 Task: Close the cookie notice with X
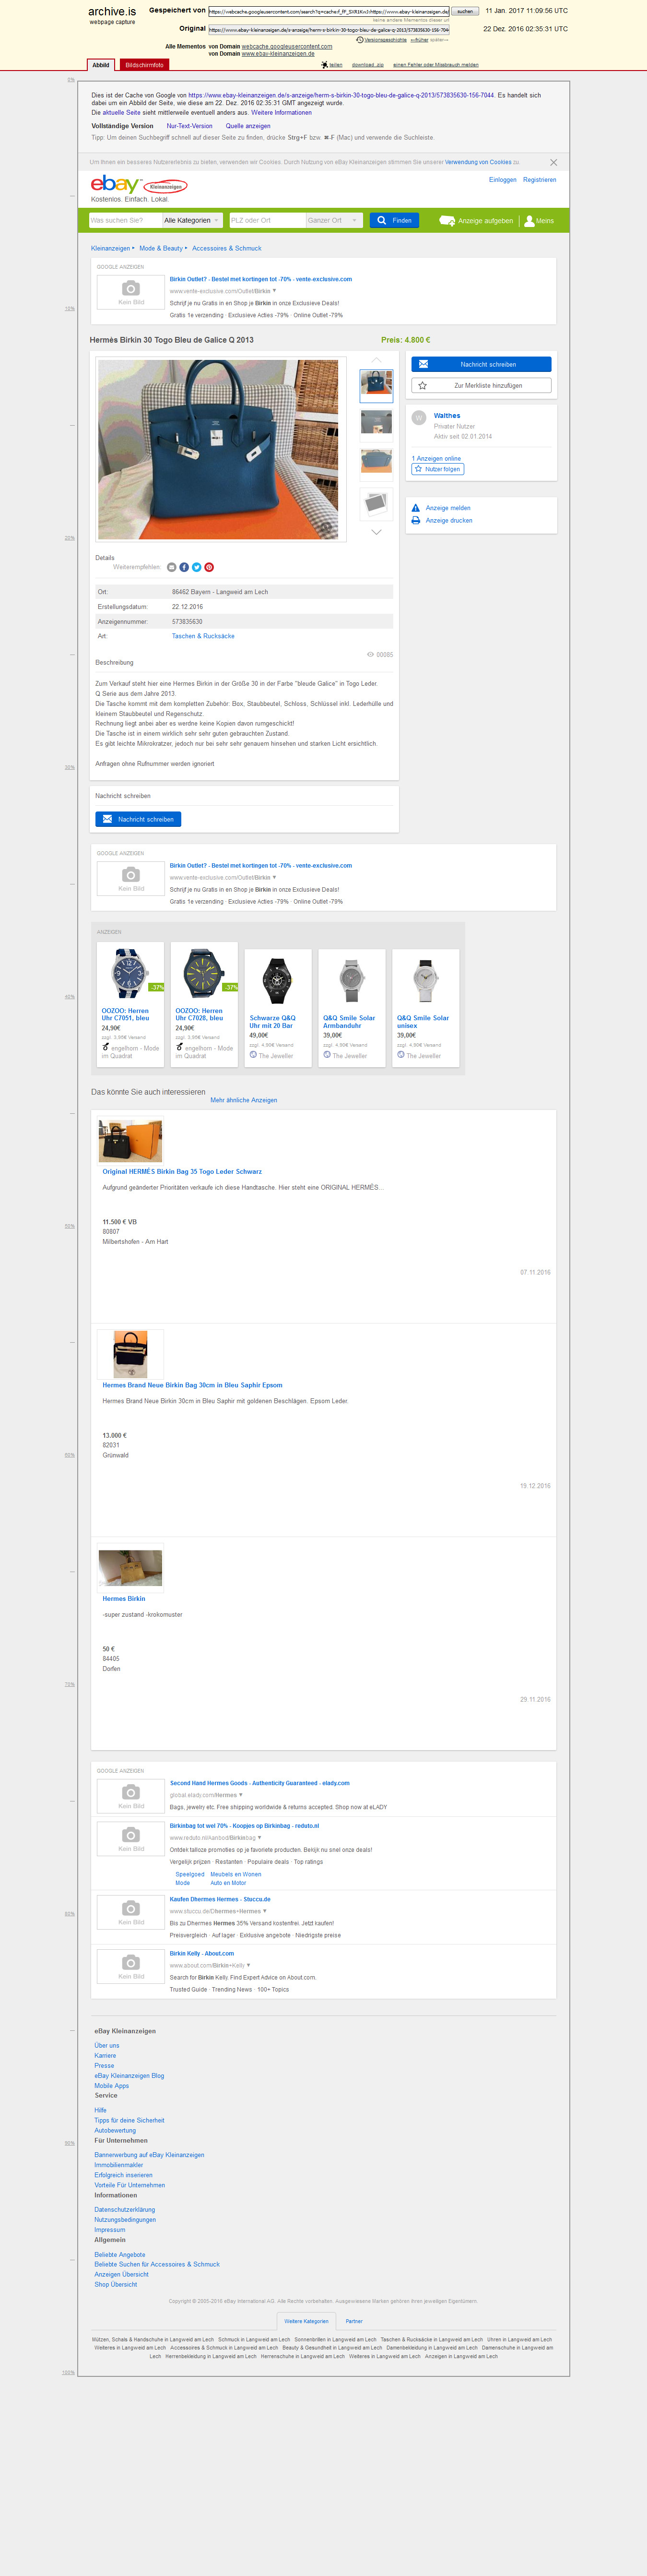tap(553, 162)
